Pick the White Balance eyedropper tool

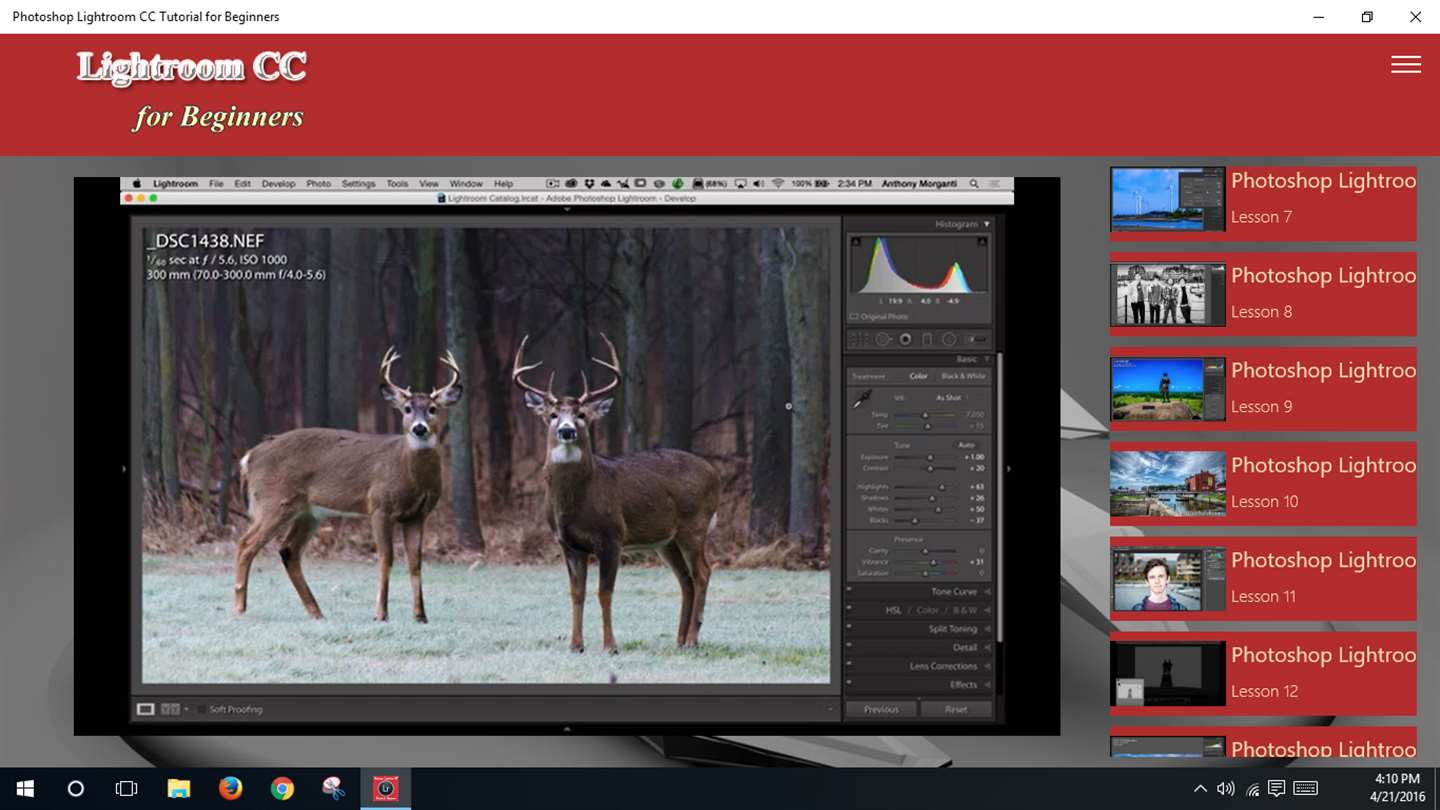[x=862, y=398]
